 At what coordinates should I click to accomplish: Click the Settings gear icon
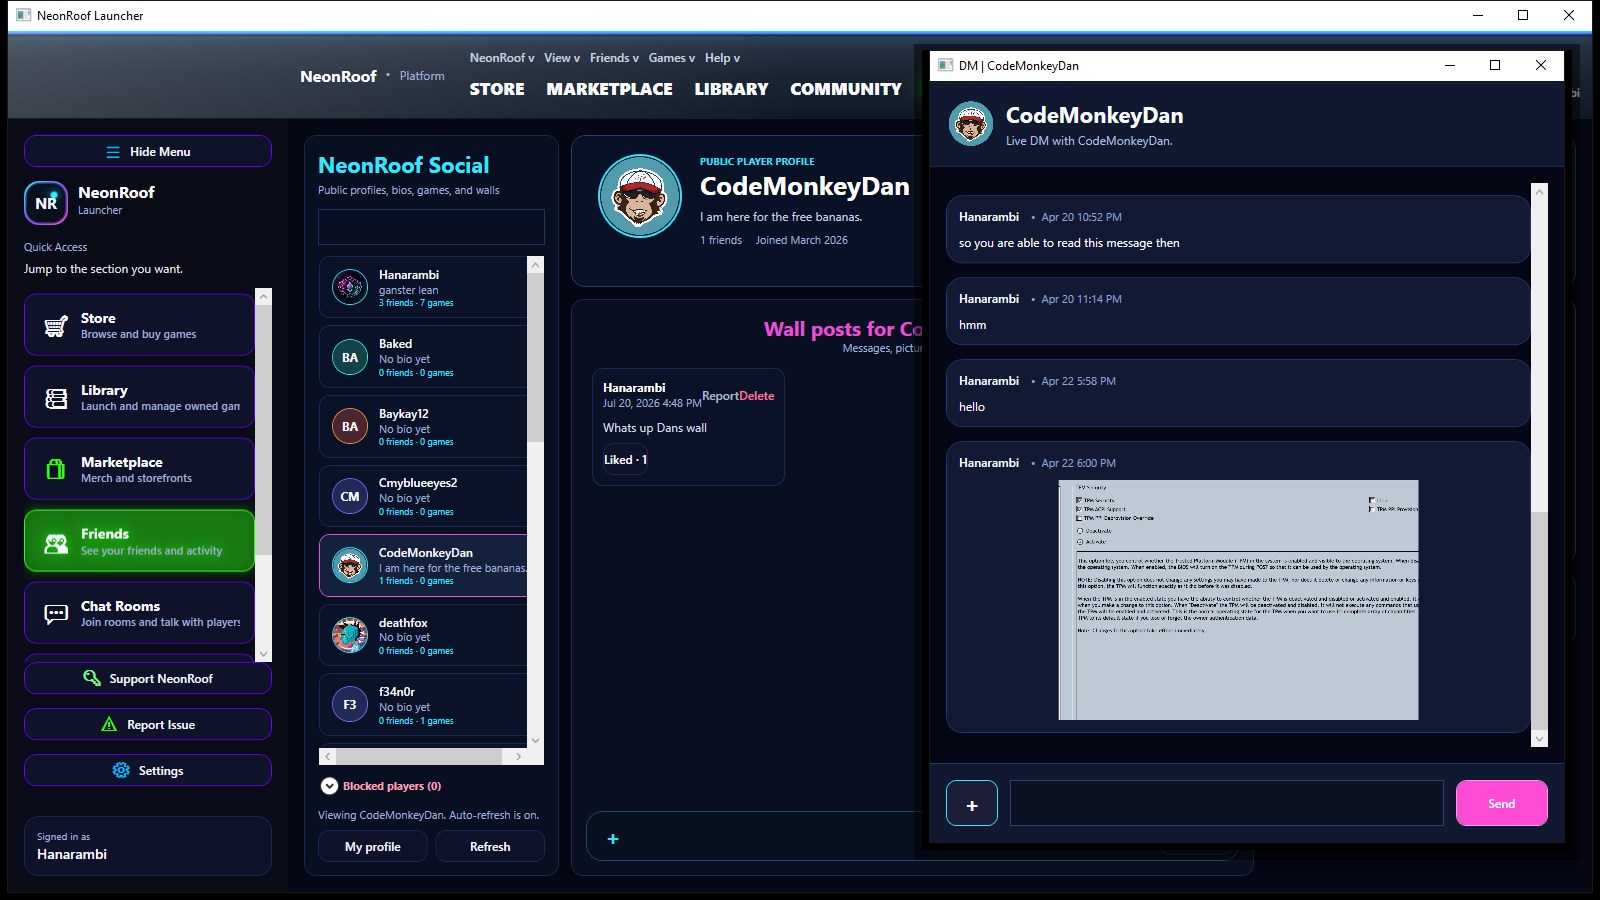(x=121, y=770)
